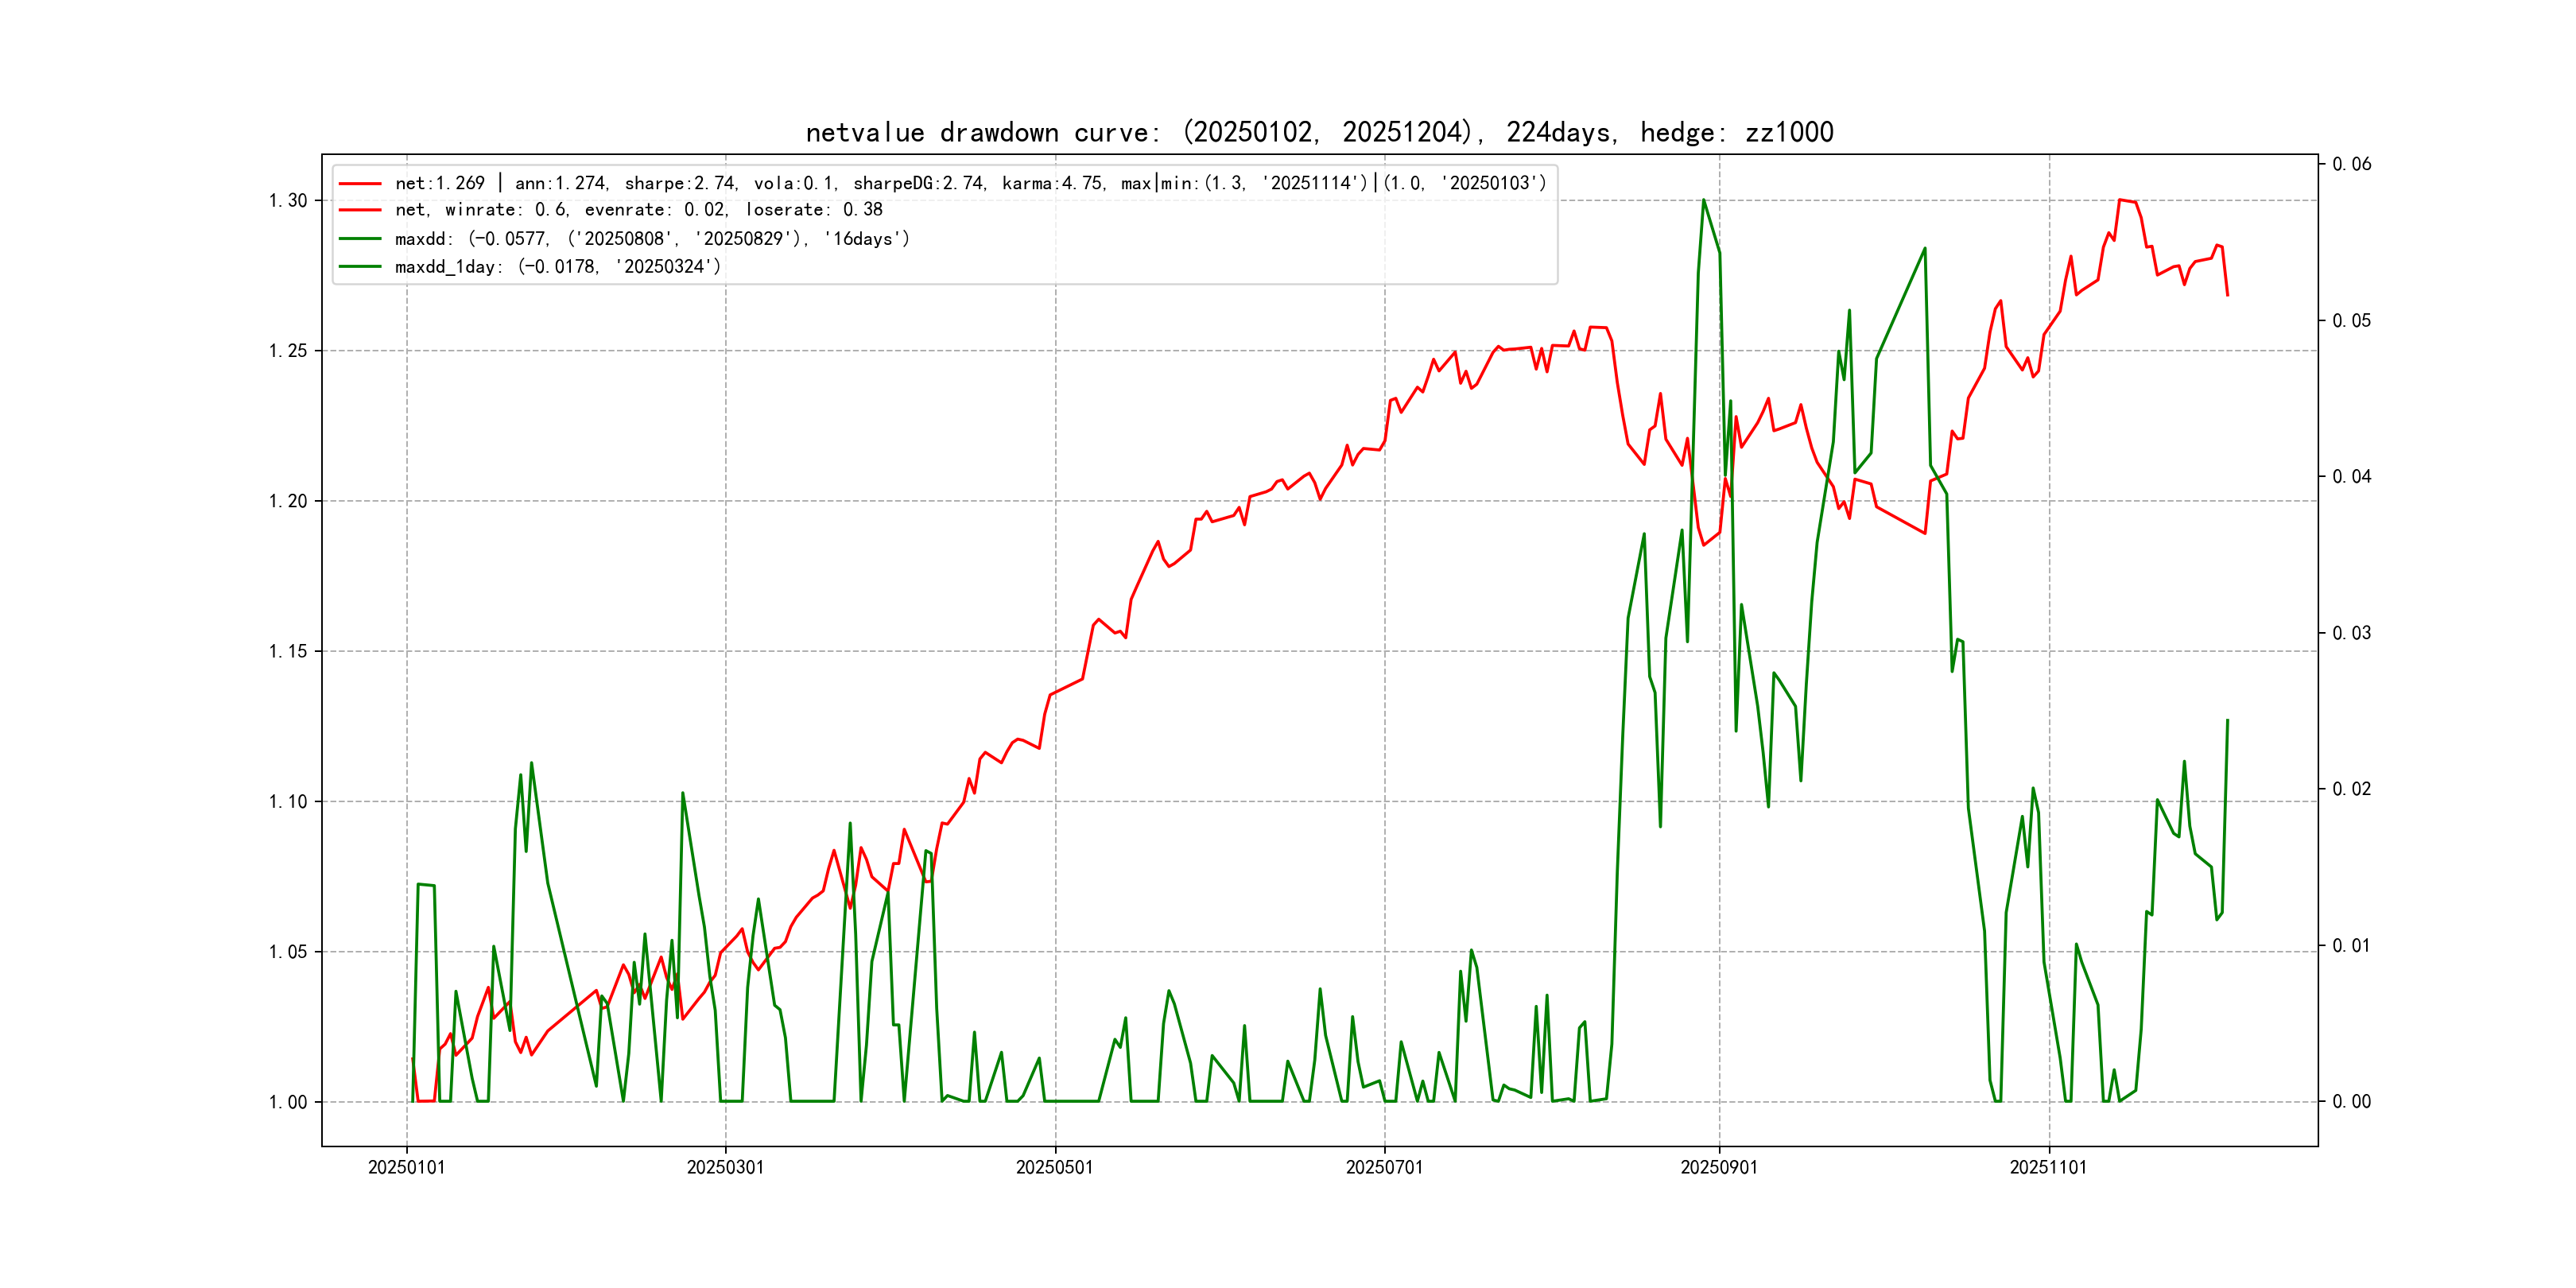This screenshot has width=2576, height=1288.
Task: Select the winrate legend text entry
Action: click(x=638, y=210)
